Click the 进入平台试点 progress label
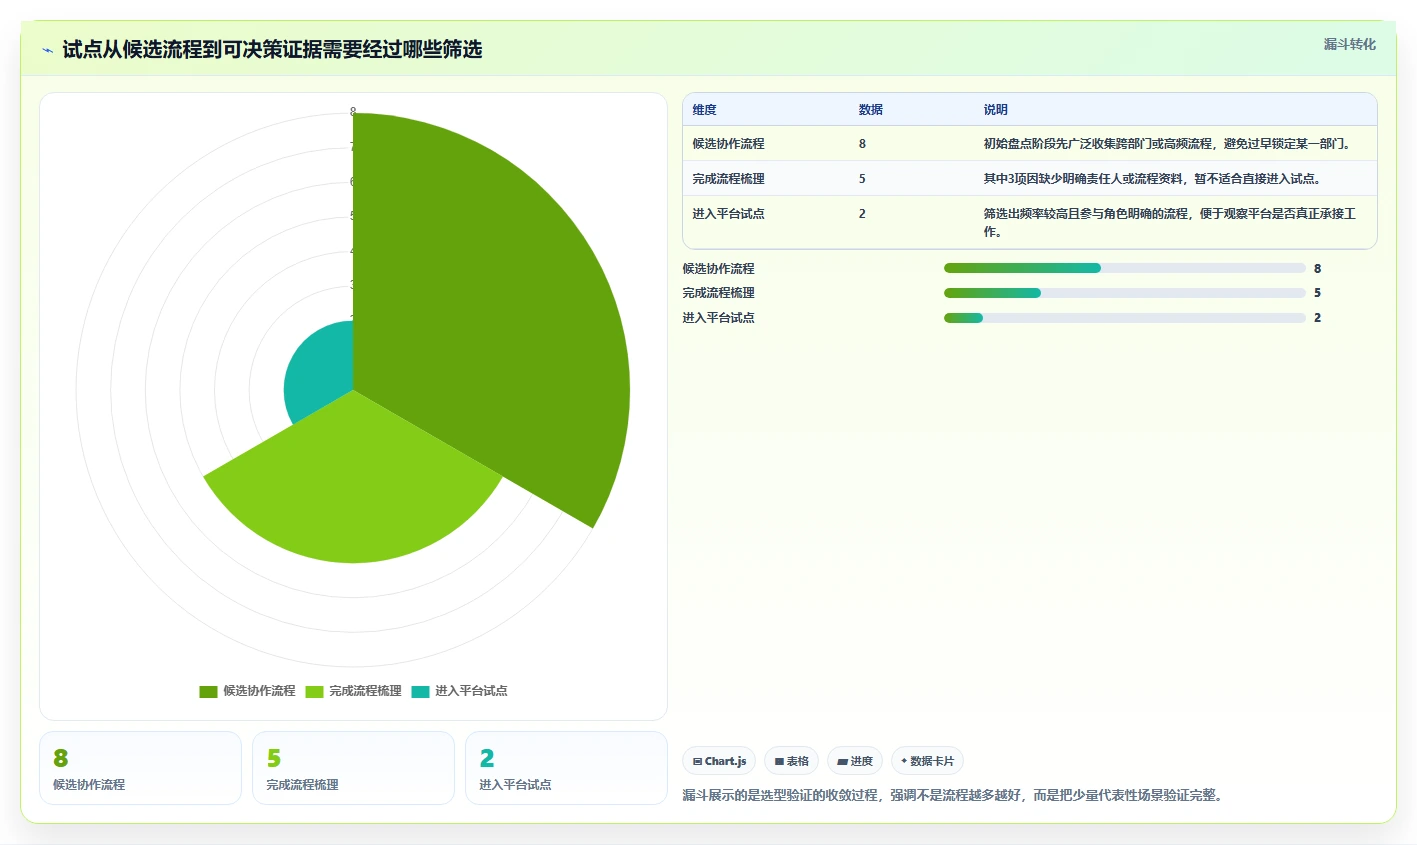This screenshot has height=845, width=1417. (718, 318)
